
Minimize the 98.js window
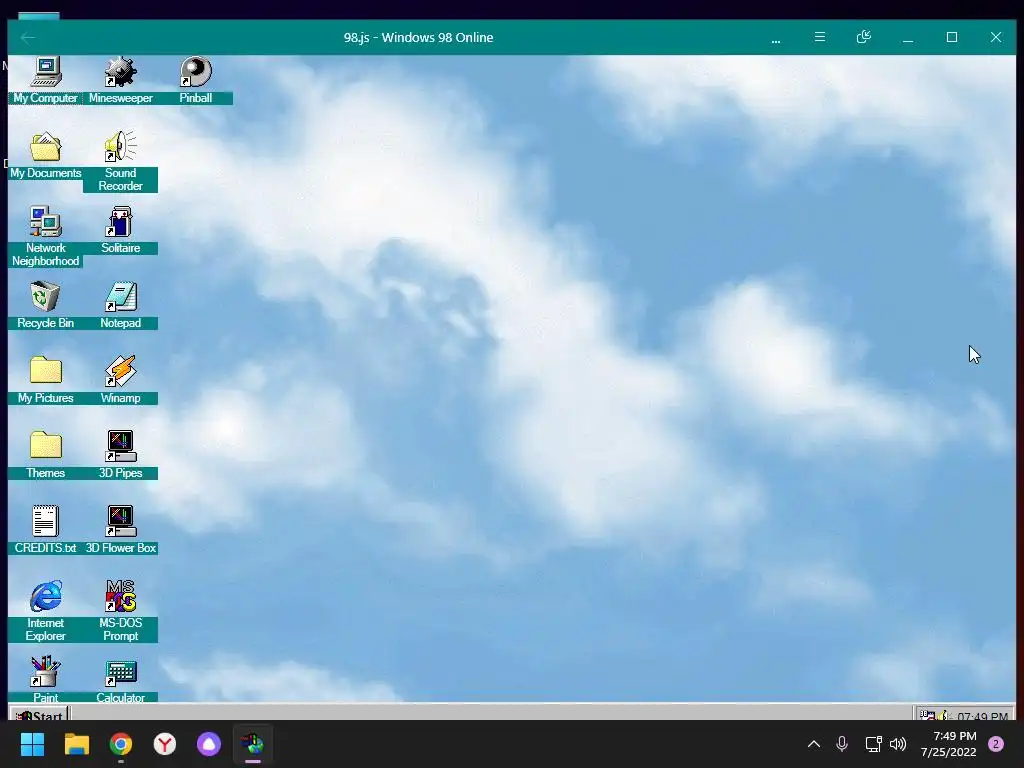point(908,38)
